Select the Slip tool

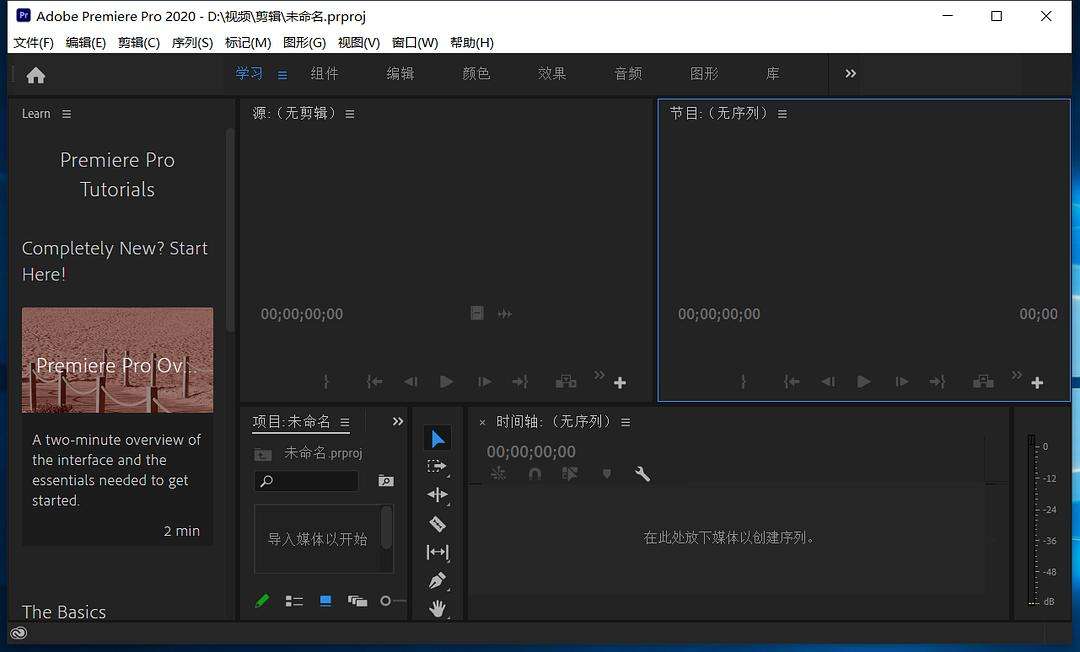(x=438, y=552)
